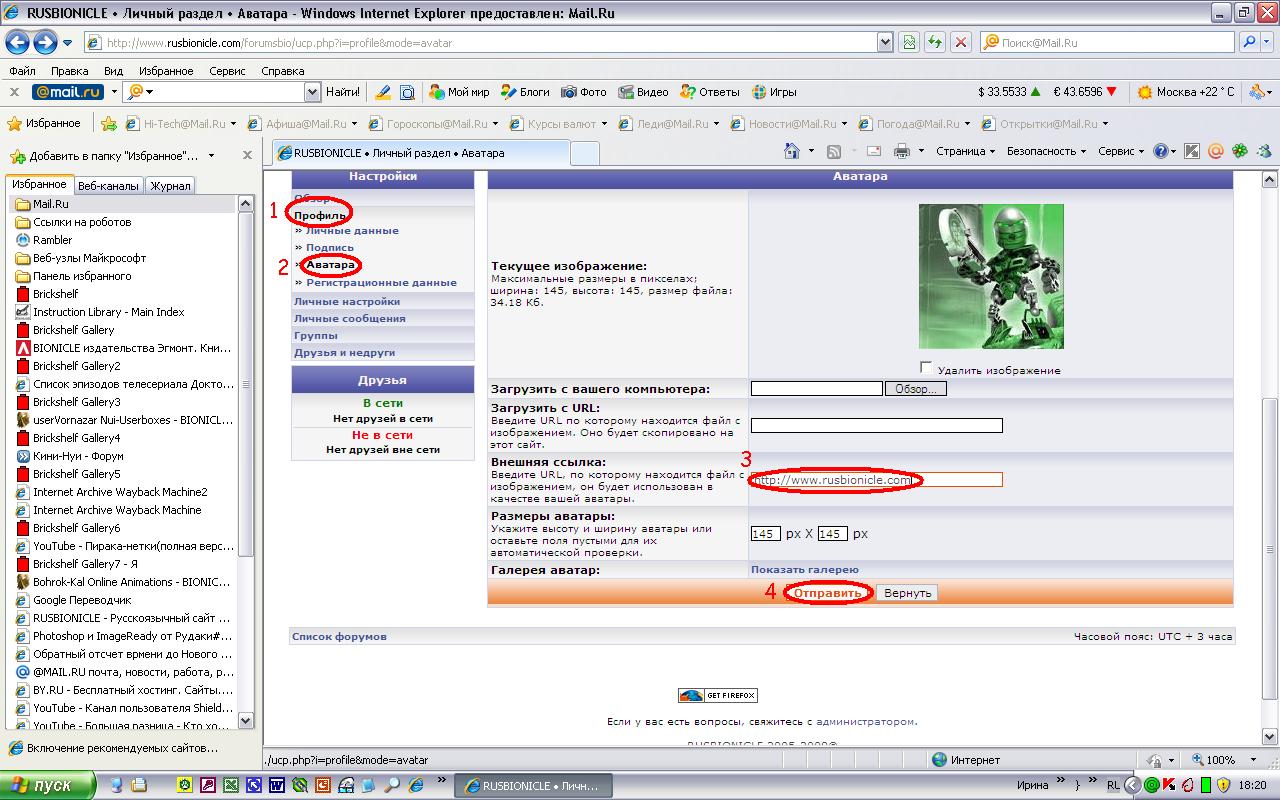Click the Excel icon in Quick Launch
The height and width of the screenshot is (800, 1280).
click(x=230, y=786)
